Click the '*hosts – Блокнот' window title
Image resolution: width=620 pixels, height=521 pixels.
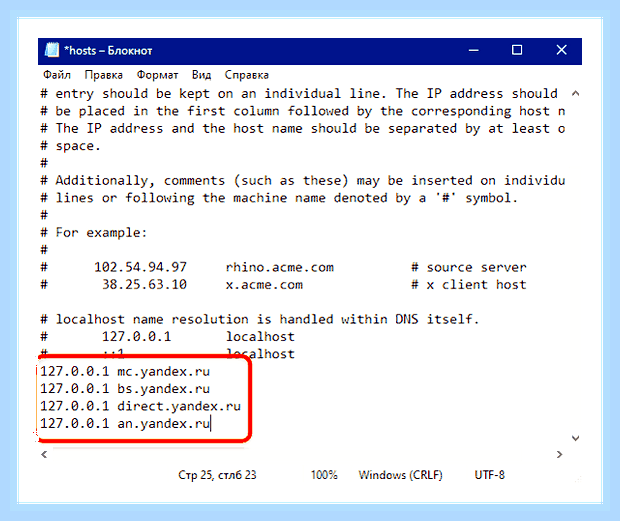(x=108, y=51)
